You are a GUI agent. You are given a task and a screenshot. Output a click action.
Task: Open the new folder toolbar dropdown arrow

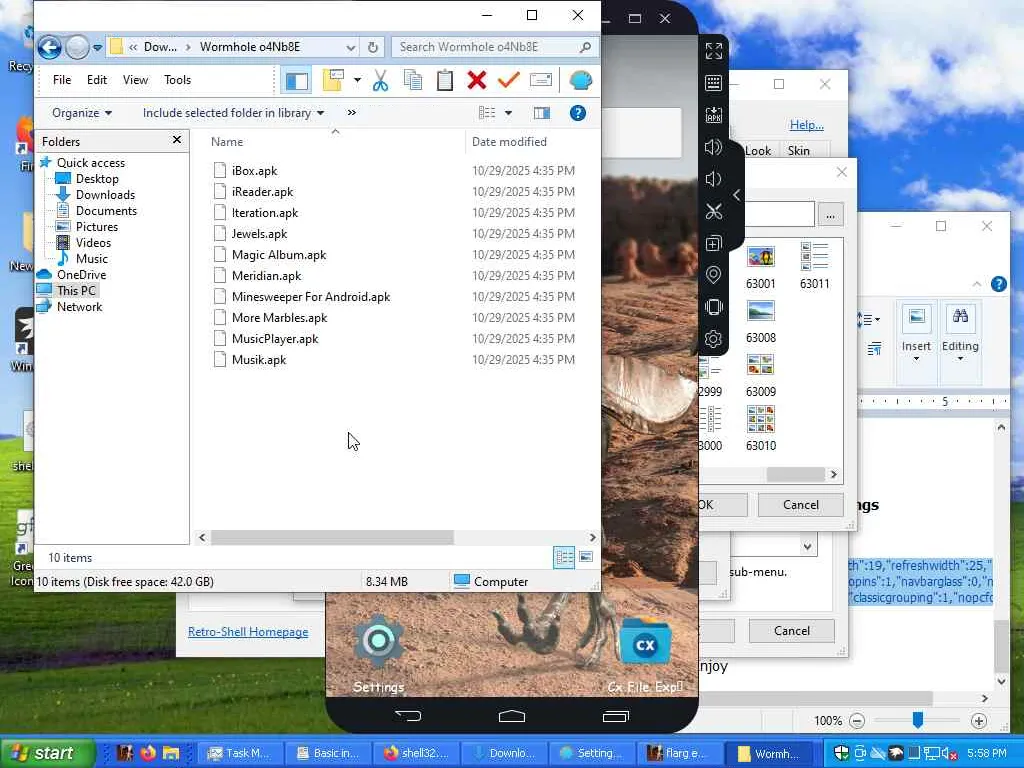[357, 80]
